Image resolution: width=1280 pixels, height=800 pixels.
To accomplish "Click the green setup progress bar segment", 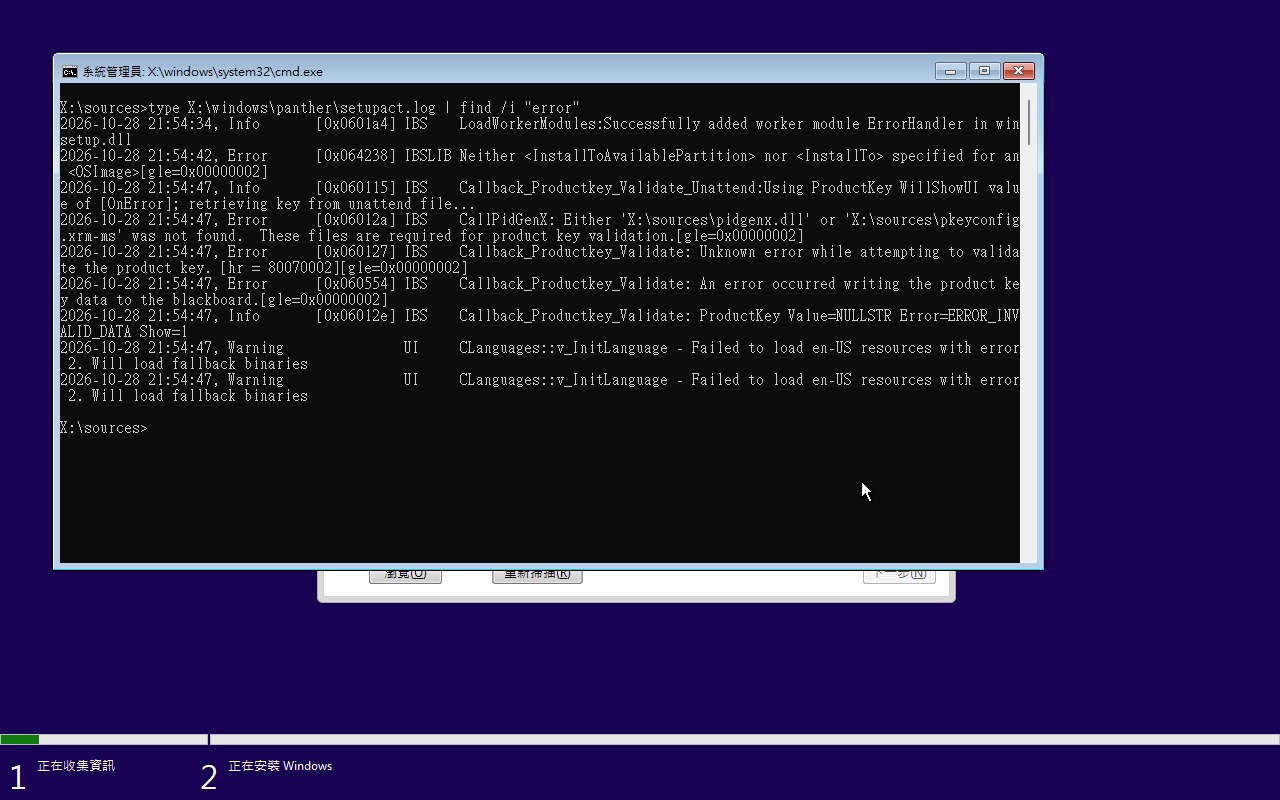I will (20, 739).
